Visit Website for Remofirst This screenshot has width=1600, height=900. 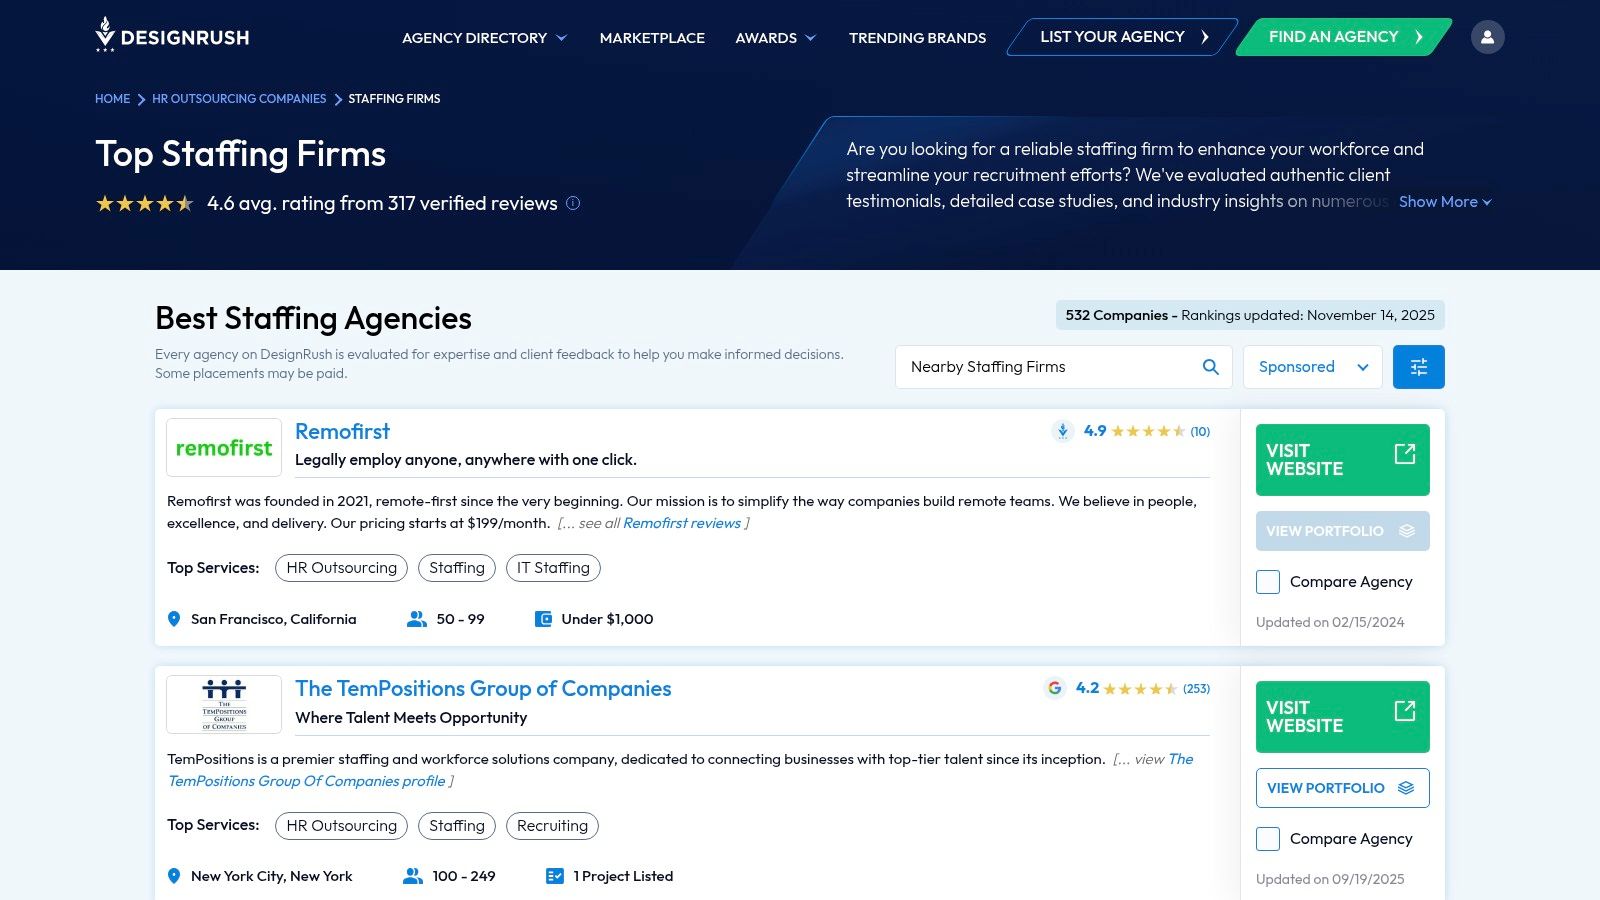tap(1342, 460)
